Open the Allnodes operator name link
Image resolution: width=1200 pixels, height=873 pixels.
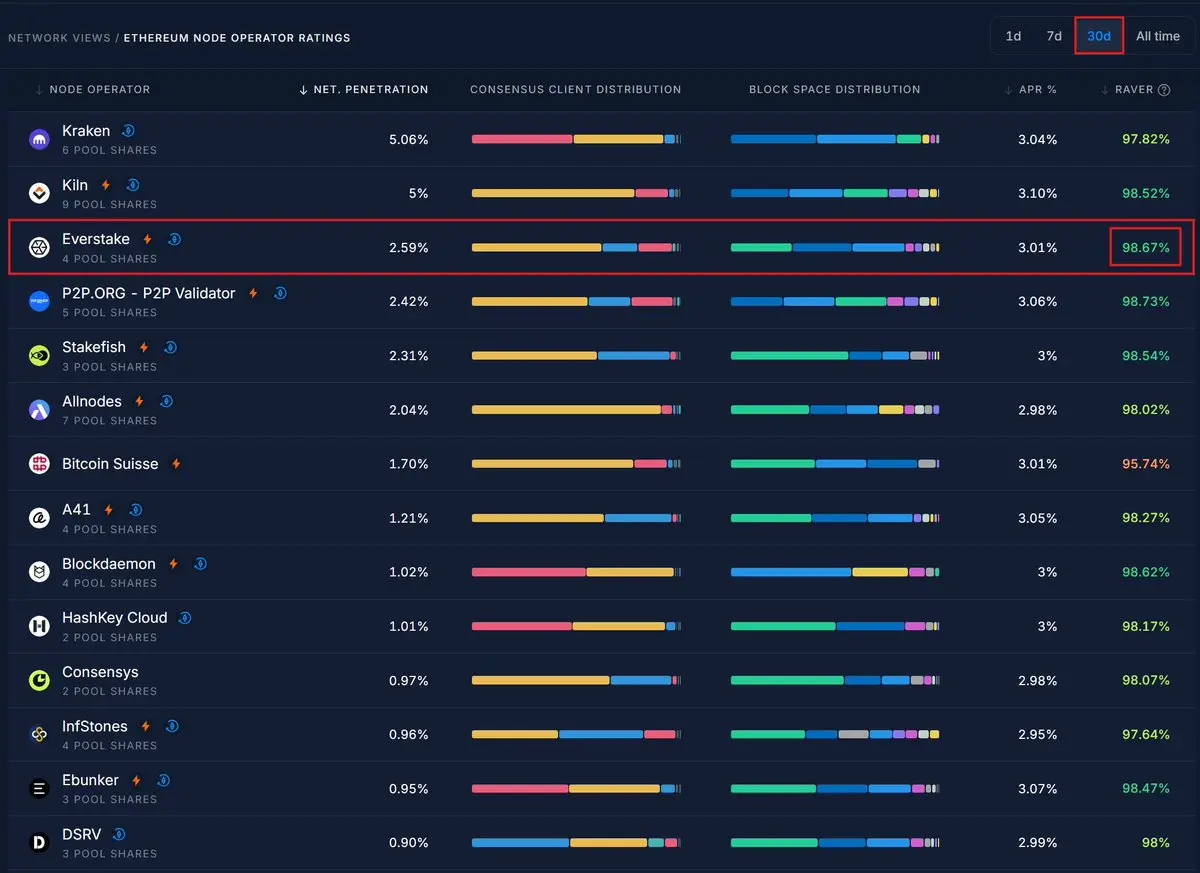point(92,401)
